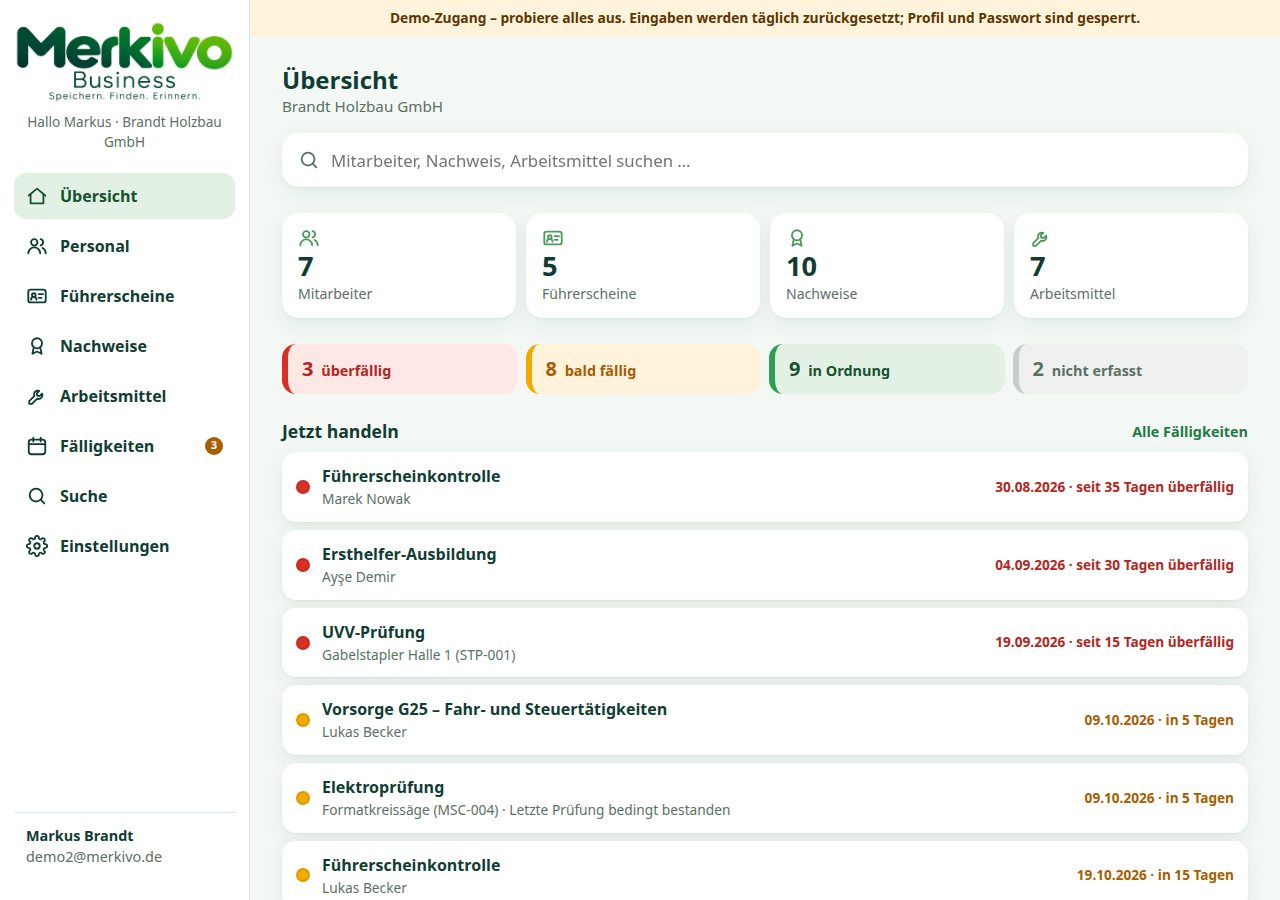Open the Ersthelfer-Ausbildung entry for Ayşe Demir

point(765,565)
